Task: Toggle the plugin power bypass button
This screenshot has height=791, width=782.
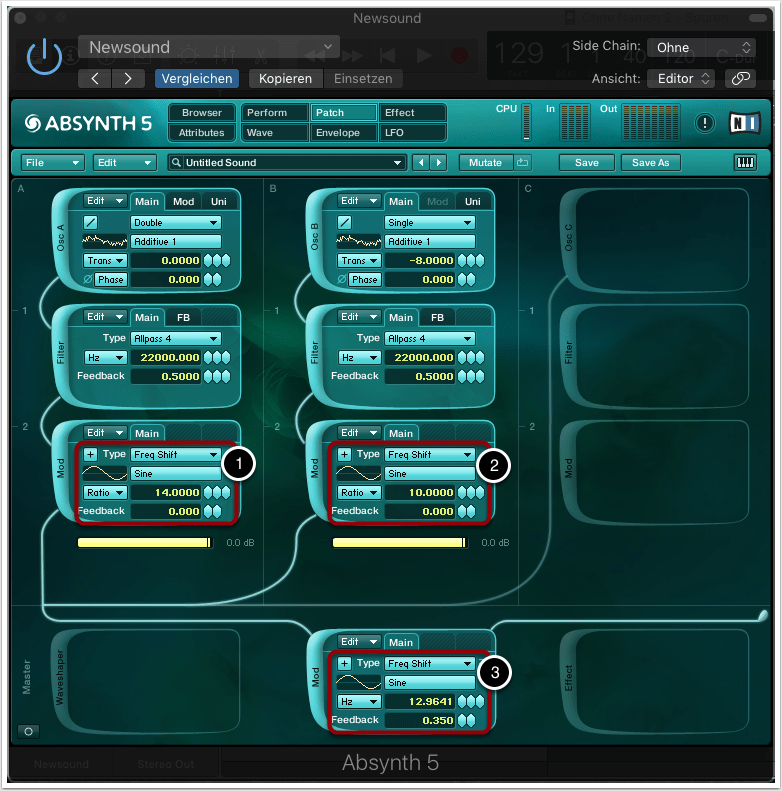Action: click(x=44, y=56)
